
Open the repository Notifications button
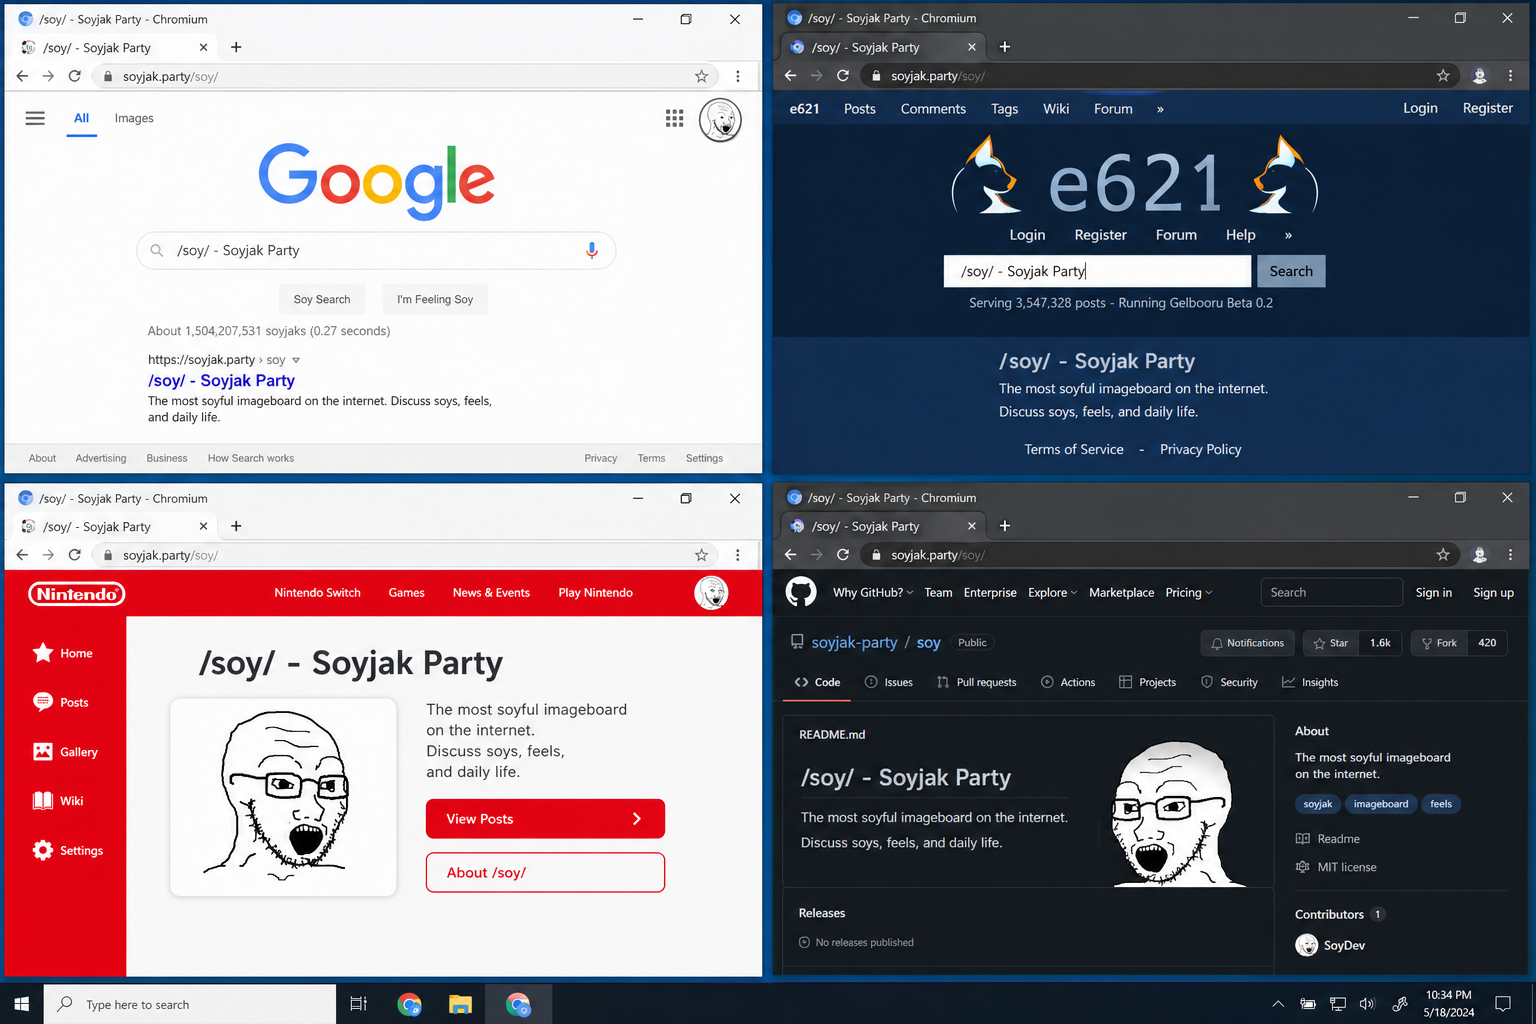[1248, 643]
